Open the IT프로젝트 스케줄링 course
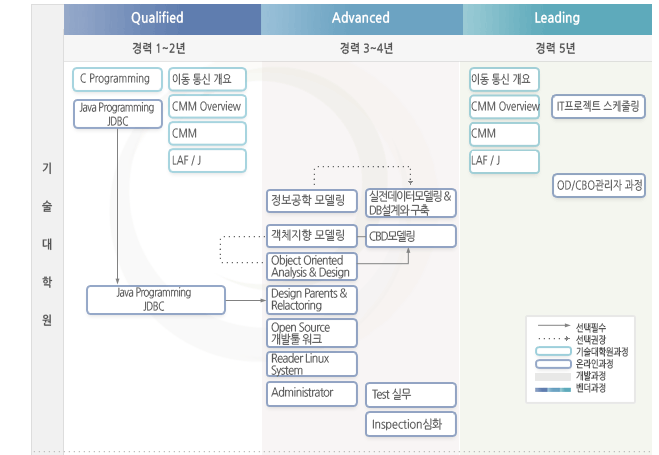The width and height of the screenshot is (659, 455). tap(599, 106)
